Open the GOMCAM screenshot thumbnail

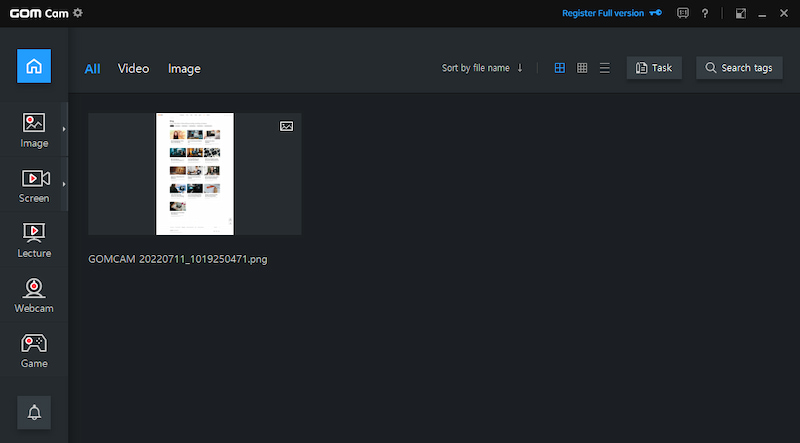[195, 174]
